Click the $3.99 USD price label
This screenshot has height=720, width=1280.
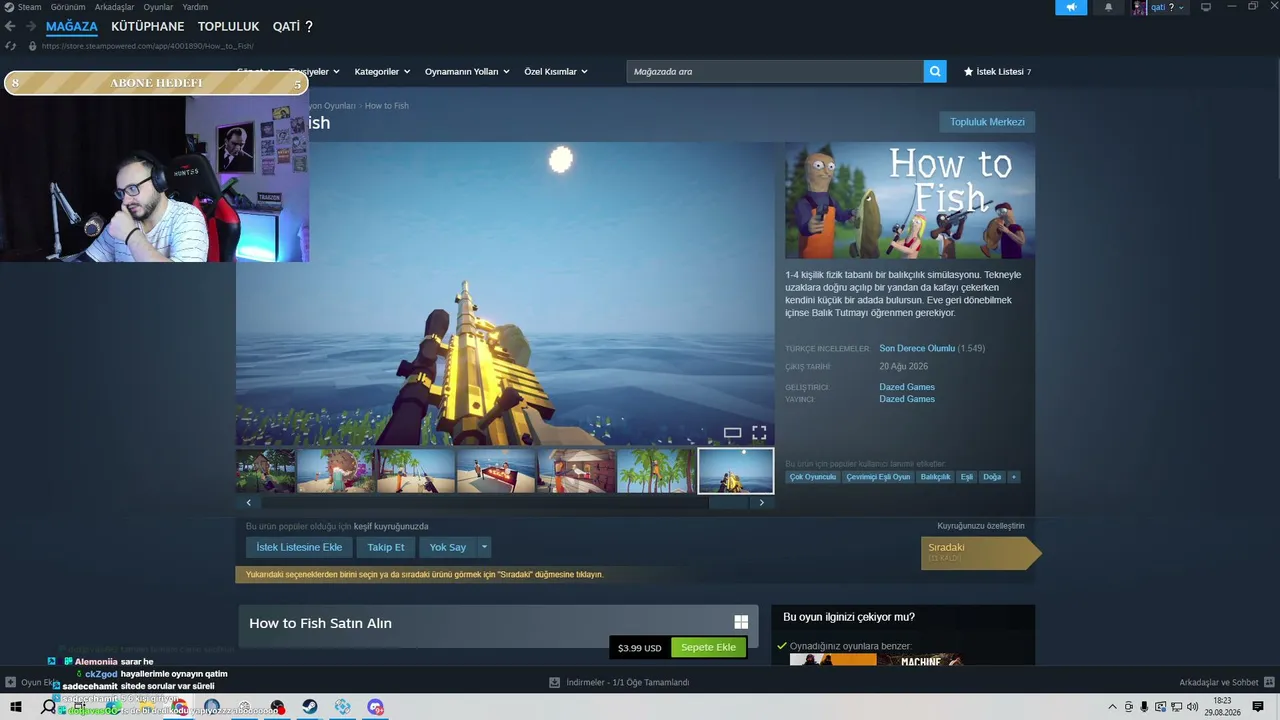point(640,648)
